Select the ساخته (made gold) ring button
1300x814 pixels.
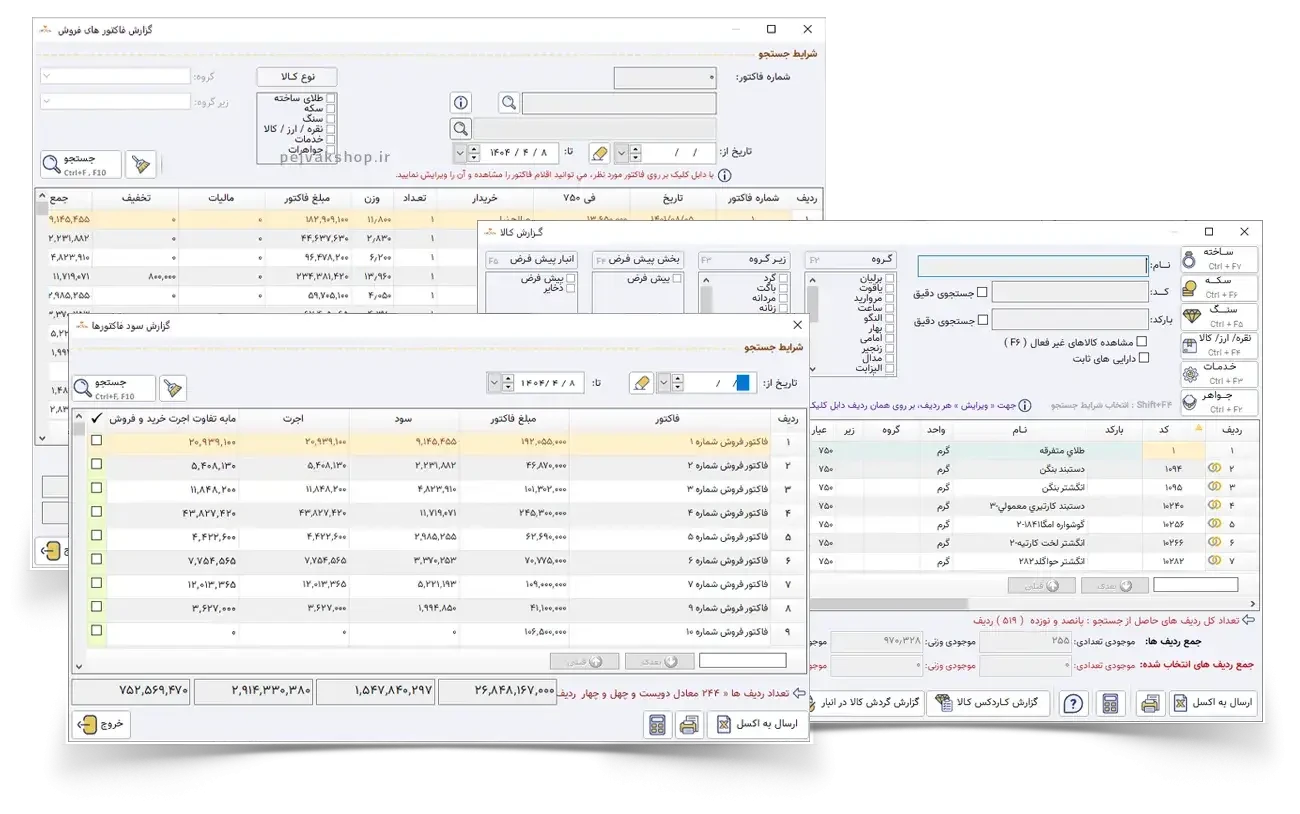click(x=1219, y=259)
